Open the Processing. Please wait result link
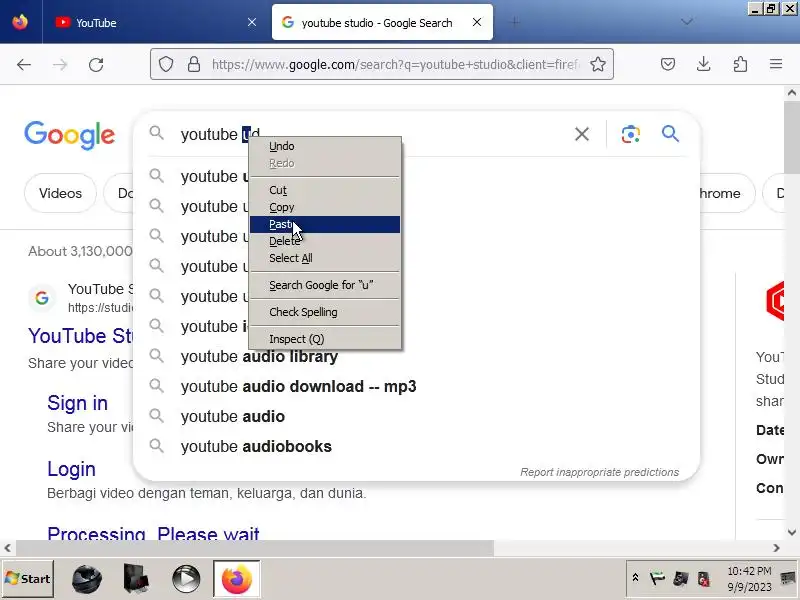This screenshot has width=800, height=600. [x=153, y=533]
